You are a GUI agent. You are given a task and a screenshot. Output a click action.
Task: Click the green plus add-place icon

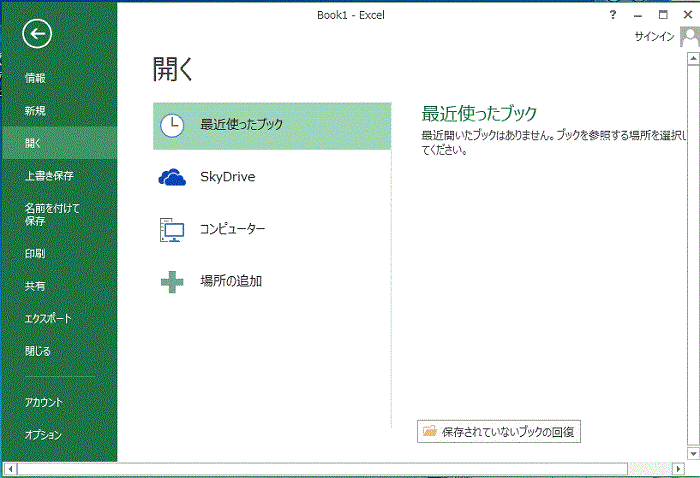tap(172, 282)
